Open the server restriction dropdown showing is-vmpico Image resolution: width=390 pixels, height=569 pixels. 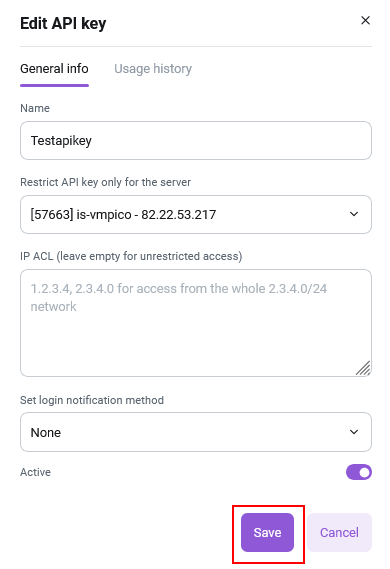[x=196, y=214]
